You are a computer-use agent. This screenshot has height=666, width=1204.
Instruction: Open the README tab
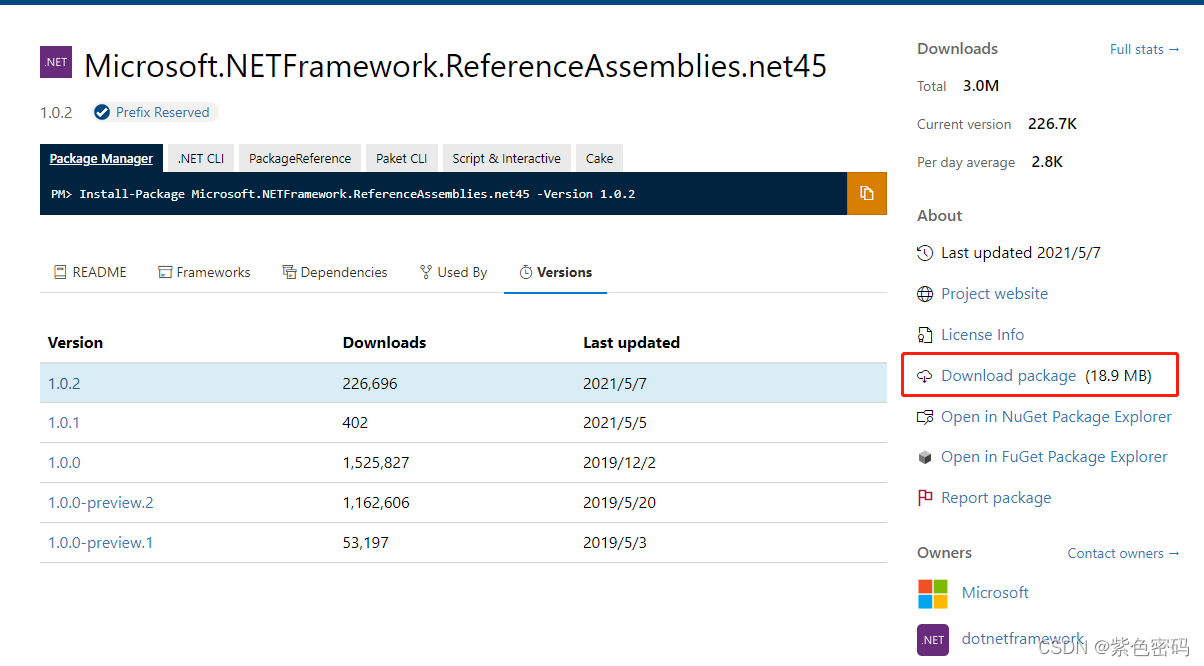(x=88, y=272)
